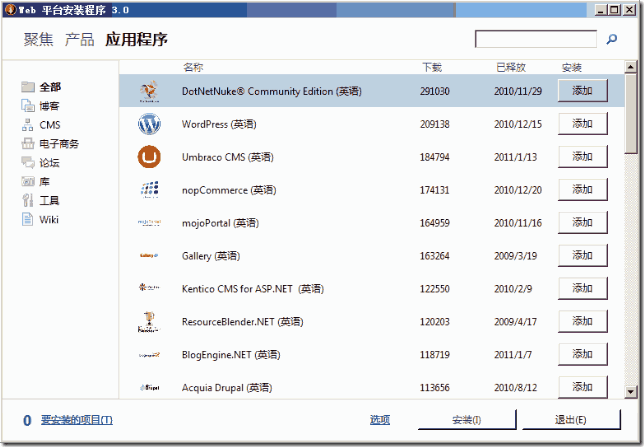The width and height of the screenshot is (644, 447).
Task: Maximize the installer window
Action: coord(614,9)
